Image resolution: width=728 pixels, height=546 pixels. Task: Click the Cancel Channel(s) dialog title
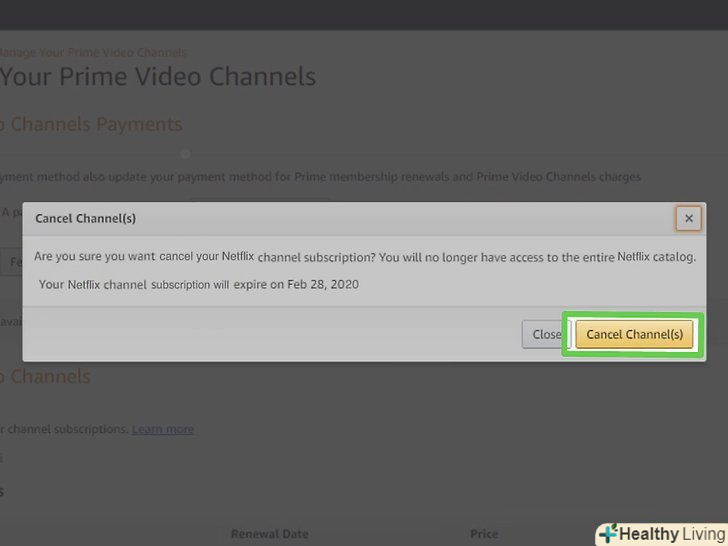(85, 218)
